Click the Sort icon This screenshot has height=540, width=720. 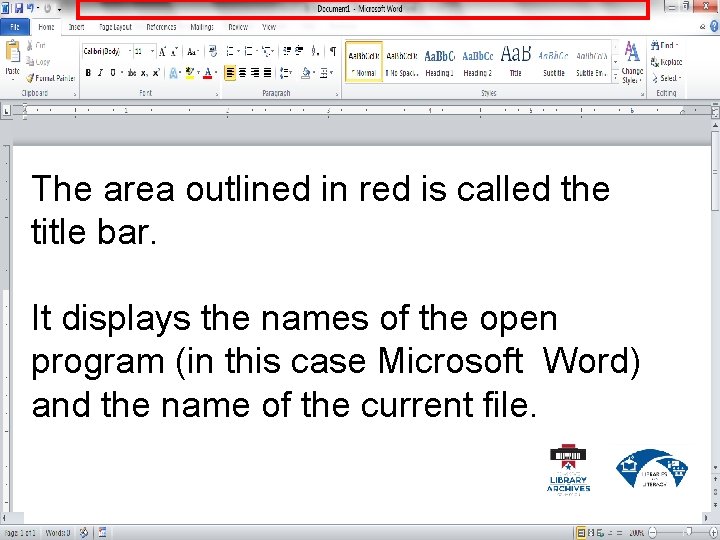point(315,51)
